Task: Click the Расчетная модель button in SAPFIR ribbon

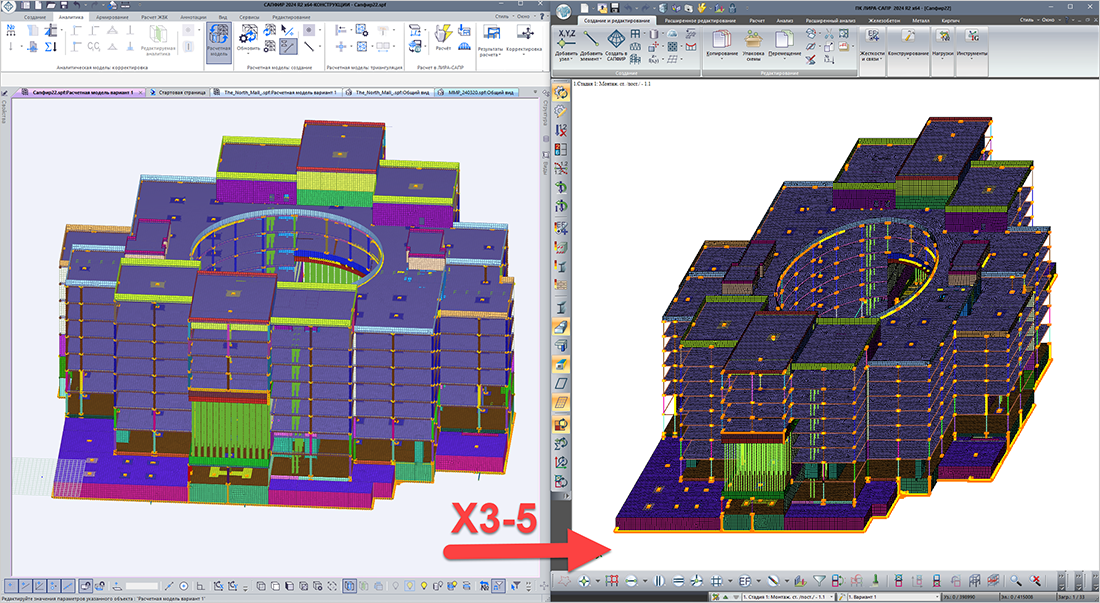Action: pyautogui.click(x=219, y=41)
